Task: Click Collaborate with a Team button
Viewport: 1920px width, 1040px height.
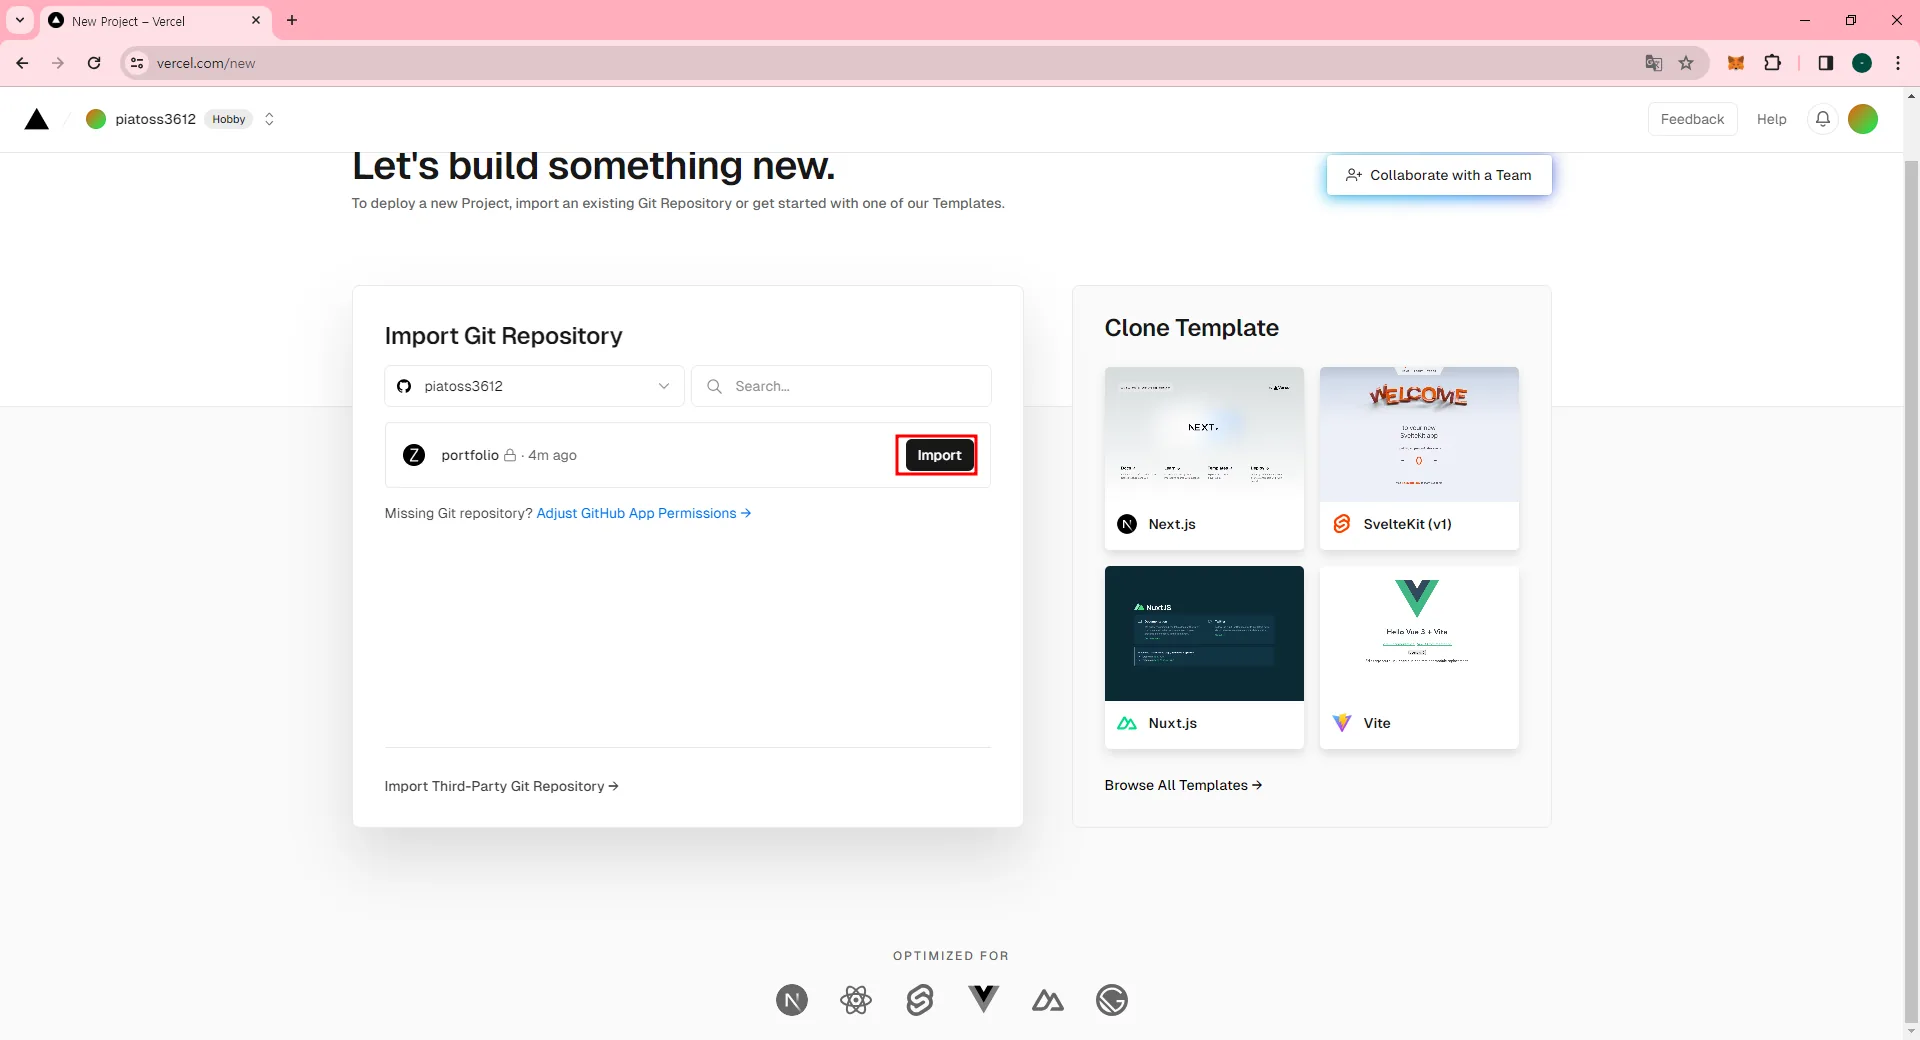Action: [x=1439, y=175]
